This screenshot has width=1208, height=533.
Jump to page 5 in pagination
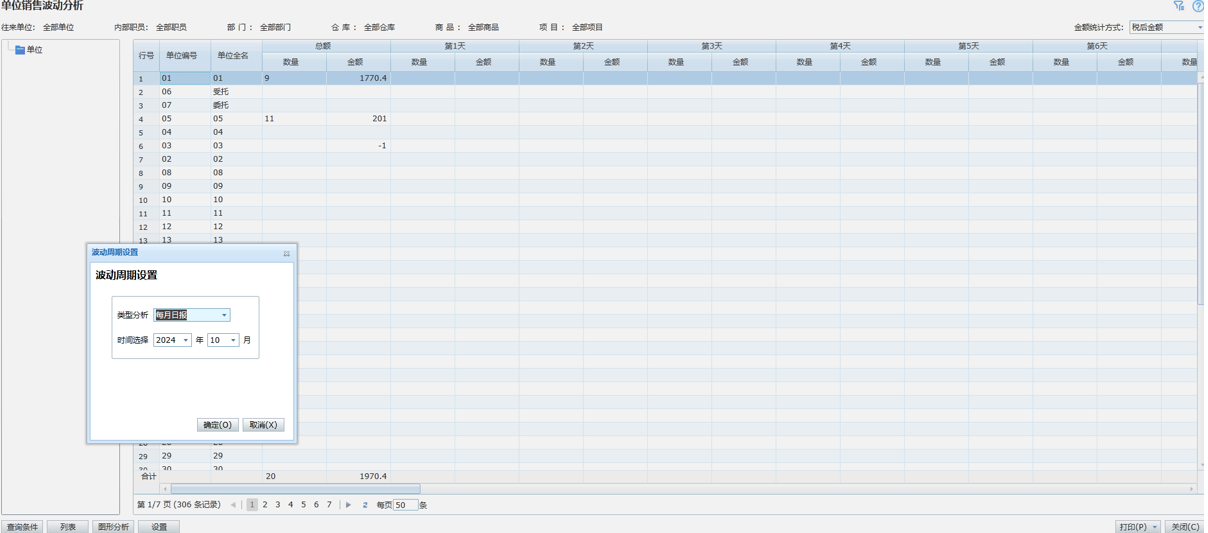(x=303, y=505)
